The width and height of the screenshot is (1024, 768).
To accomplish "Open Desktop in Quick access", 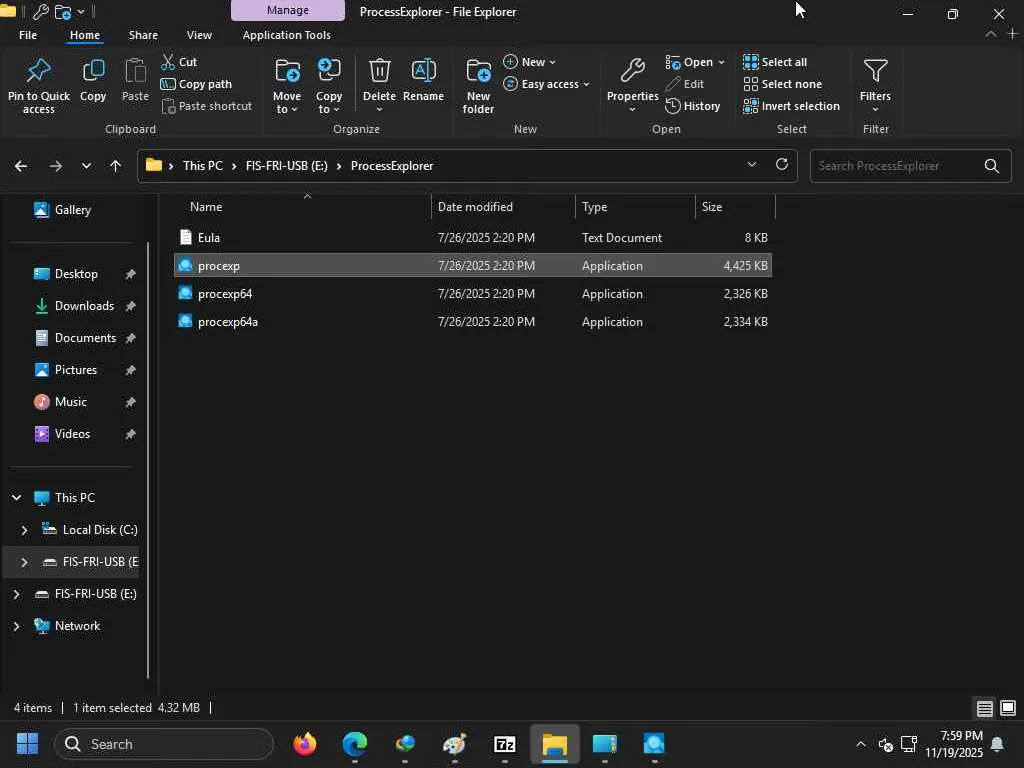I will (76, 274).
